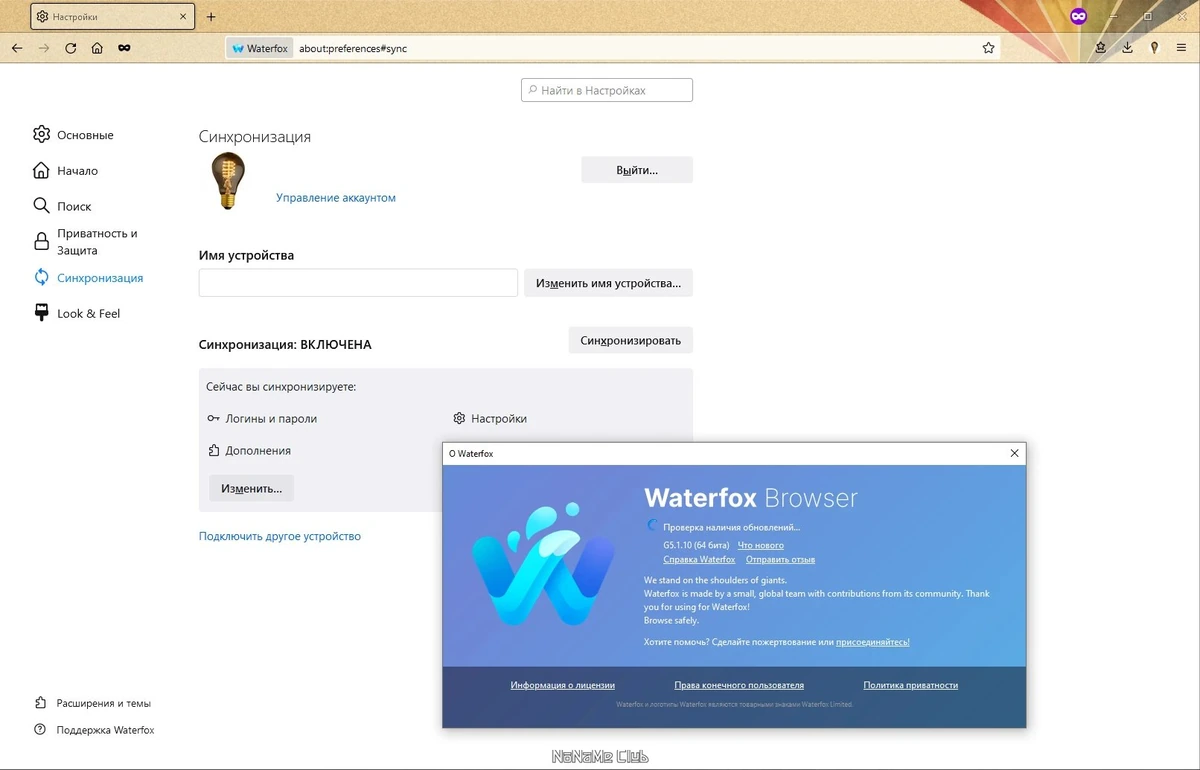
Task: Open Информация о лицензии link
Action: 562,685
